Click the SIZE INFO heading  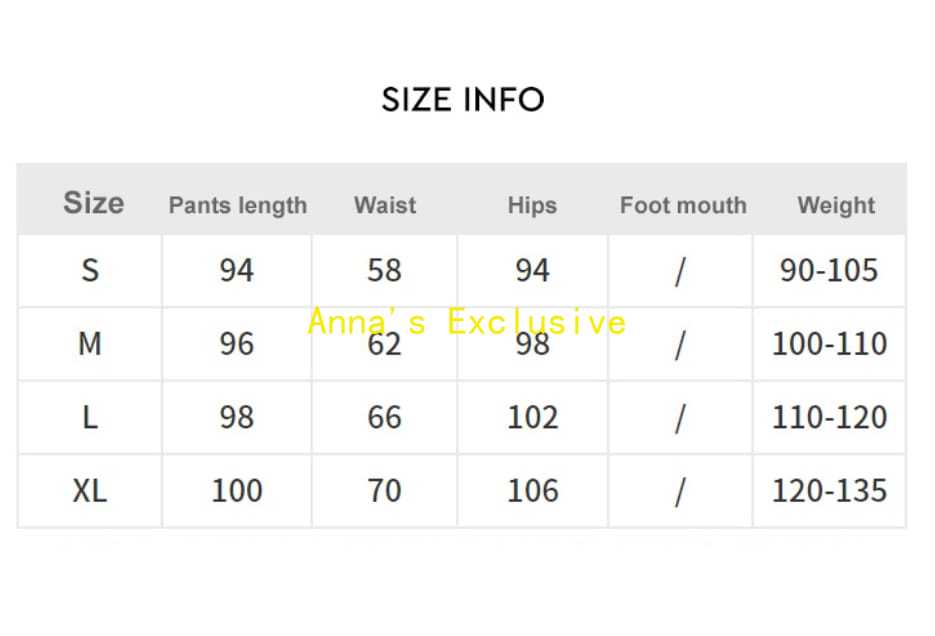click(463, 99)
